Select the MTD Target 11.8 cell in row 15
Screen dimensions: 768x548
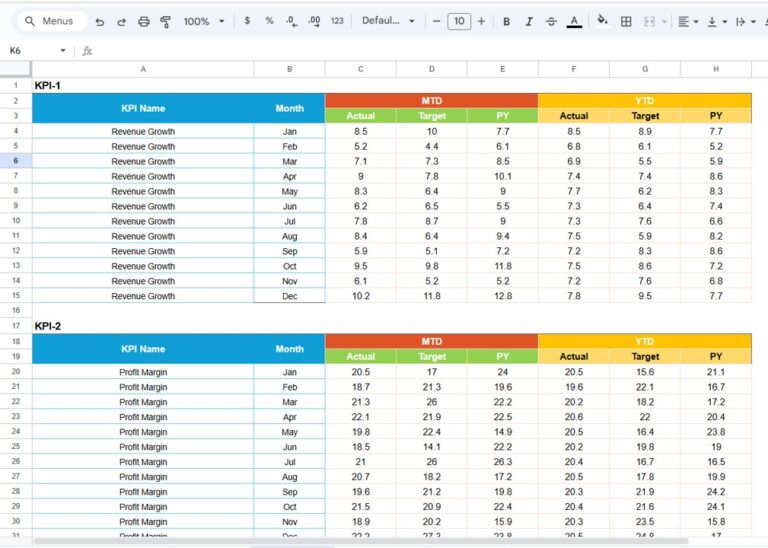click(432, 296)
